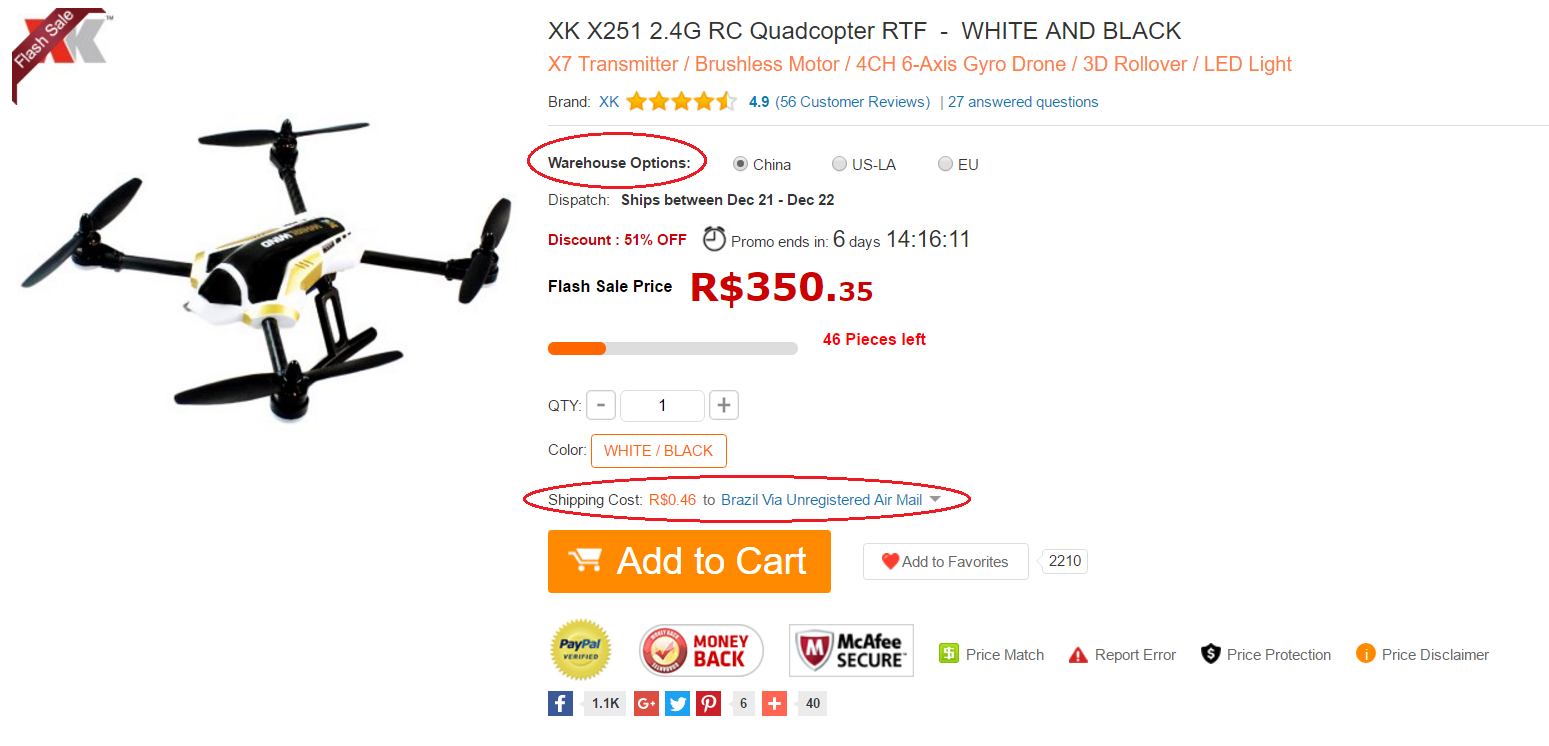
Task: Add the quadcopter to cart
Action: pos(689,561)
